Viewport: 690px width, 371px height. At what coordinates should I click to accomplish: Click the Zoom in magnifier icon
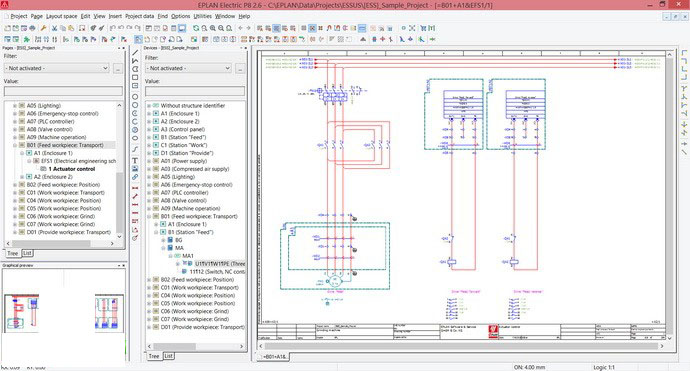pyautogui.click(x=213, y=28)
